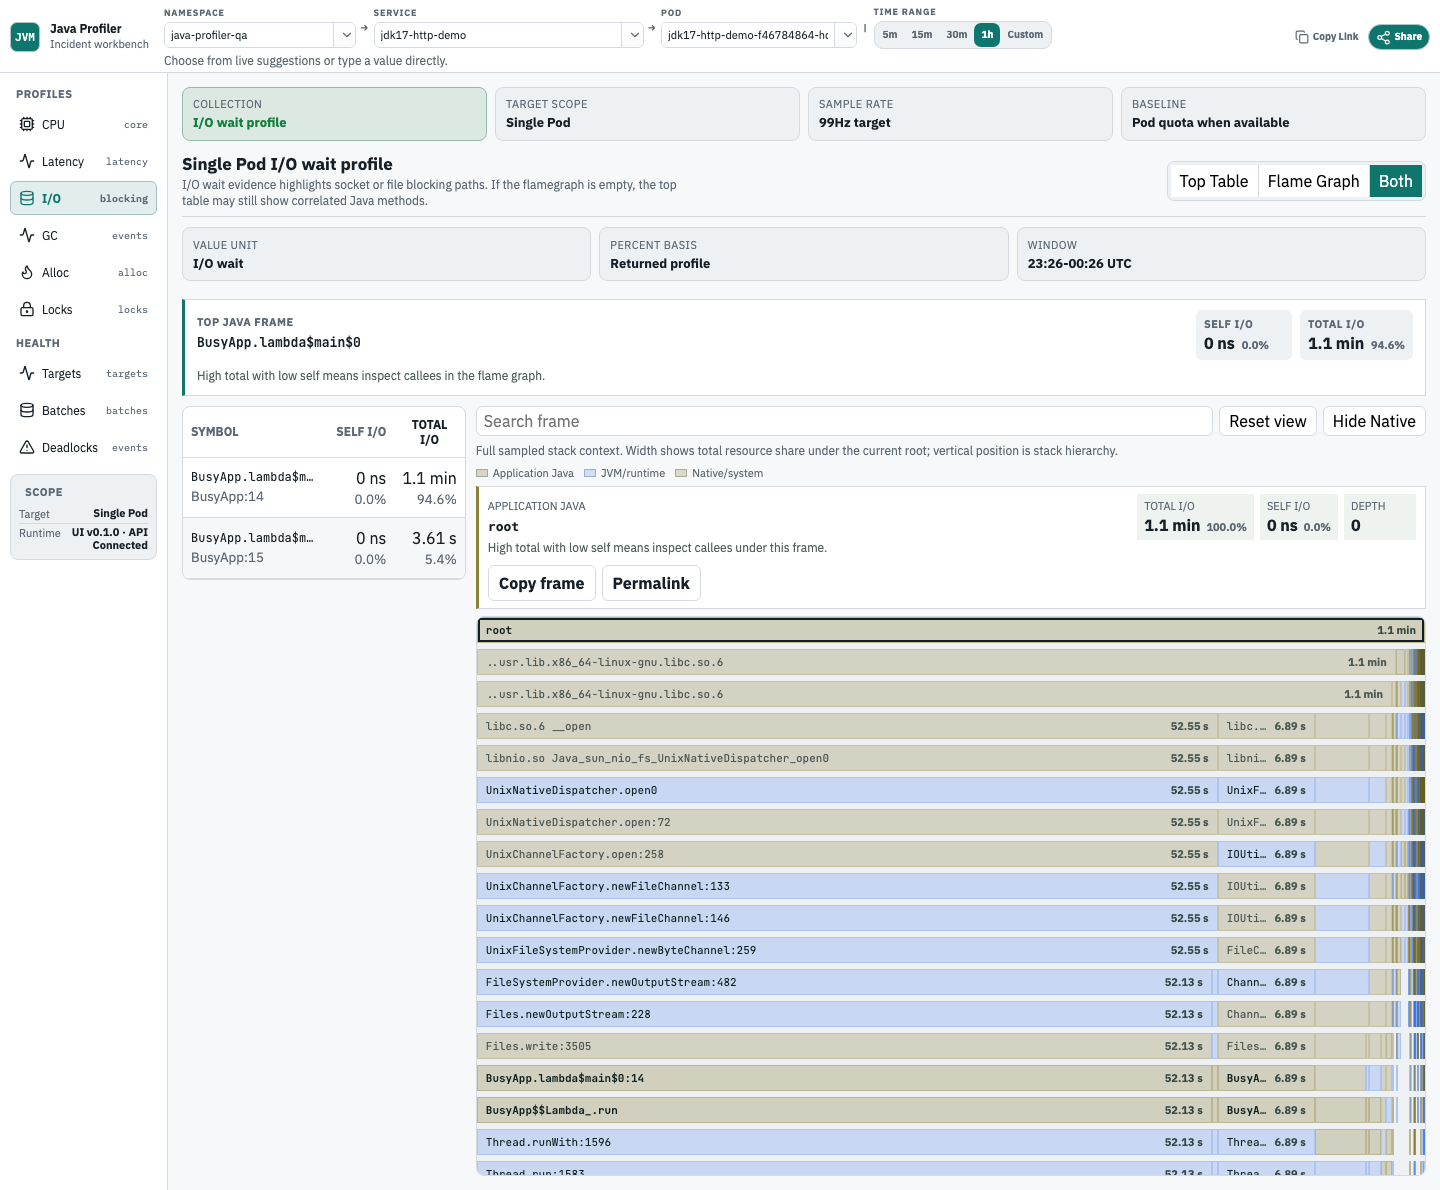
Task: Switch view to Flame Graph
Action: 1313,181
